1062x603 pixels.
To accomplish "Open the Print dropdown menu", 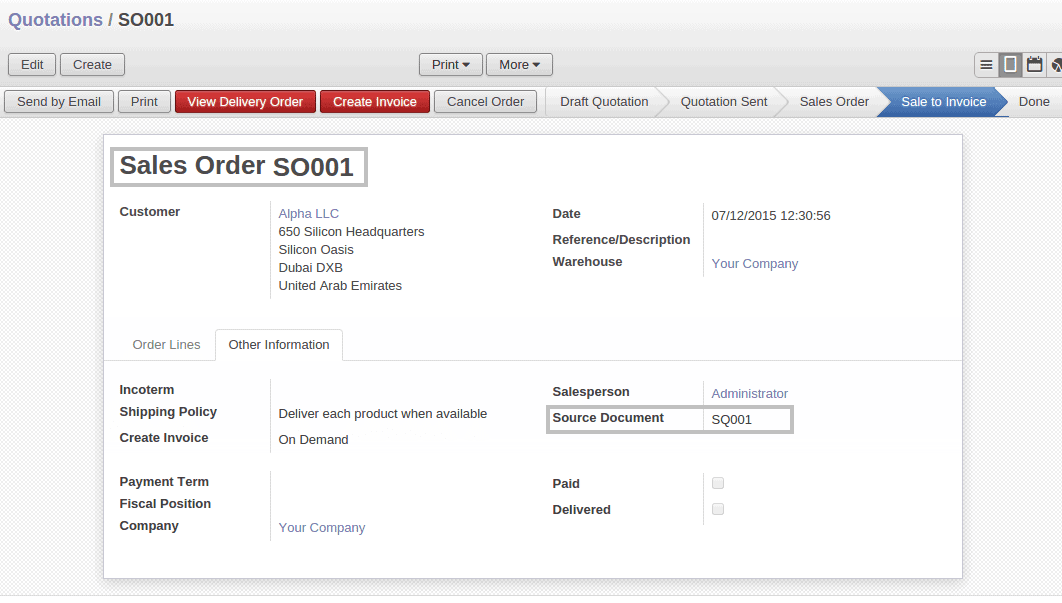I will click(x=450, y=64).
